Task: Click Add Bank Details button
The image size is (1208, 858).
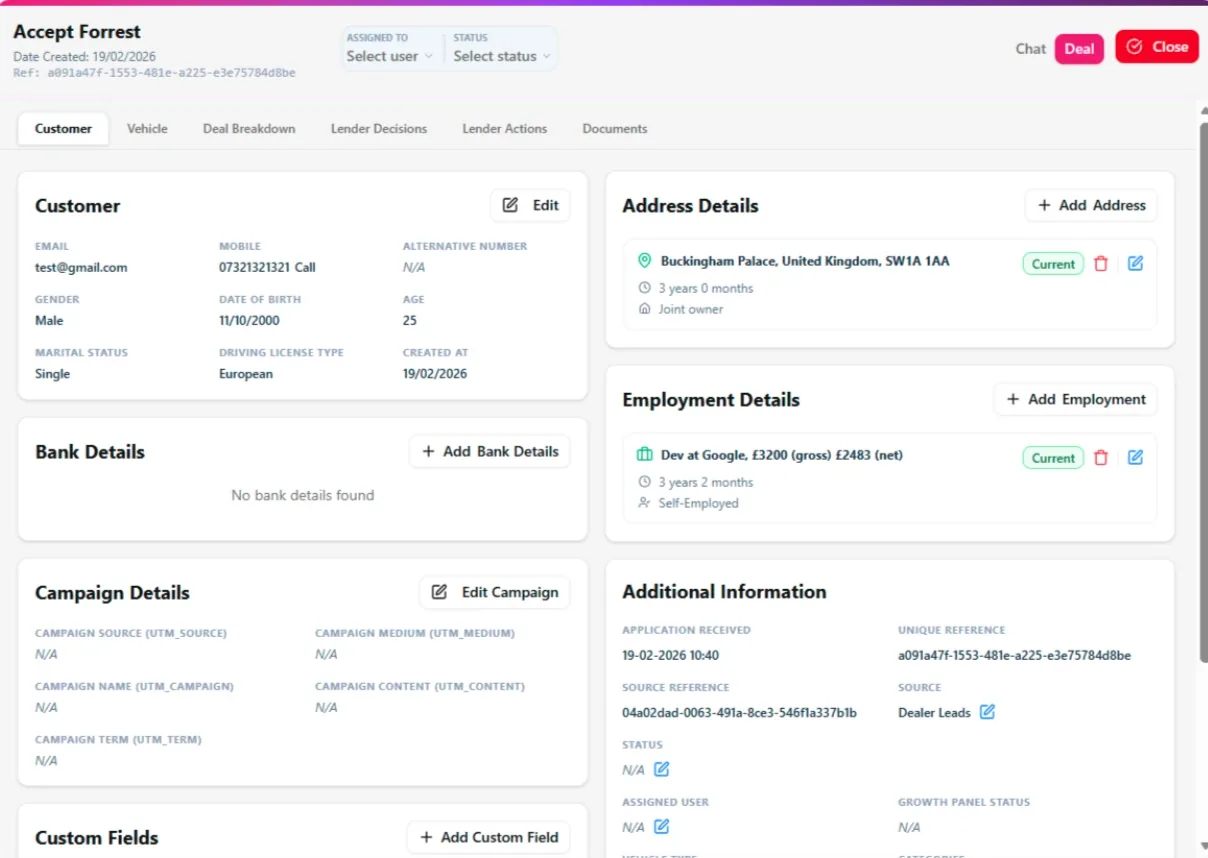Action: [x=490, y=451]
